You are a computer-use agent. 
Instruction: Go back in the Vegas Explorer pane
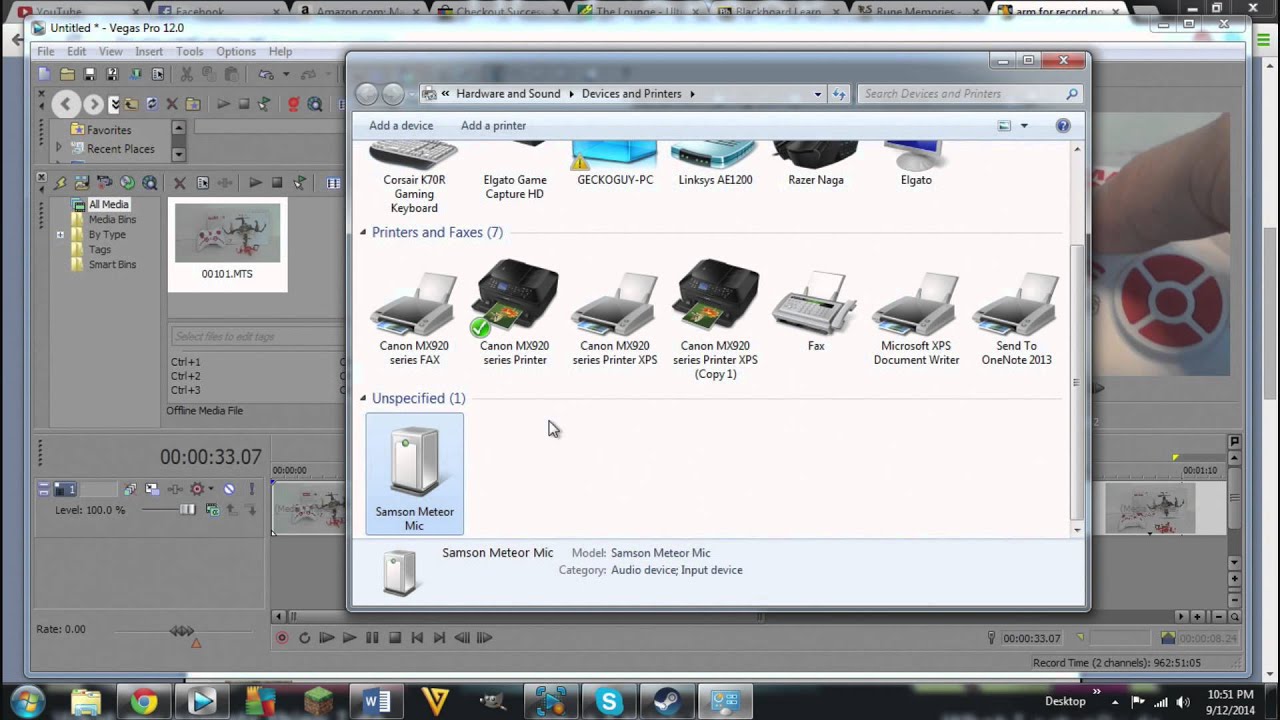[66, 104]
